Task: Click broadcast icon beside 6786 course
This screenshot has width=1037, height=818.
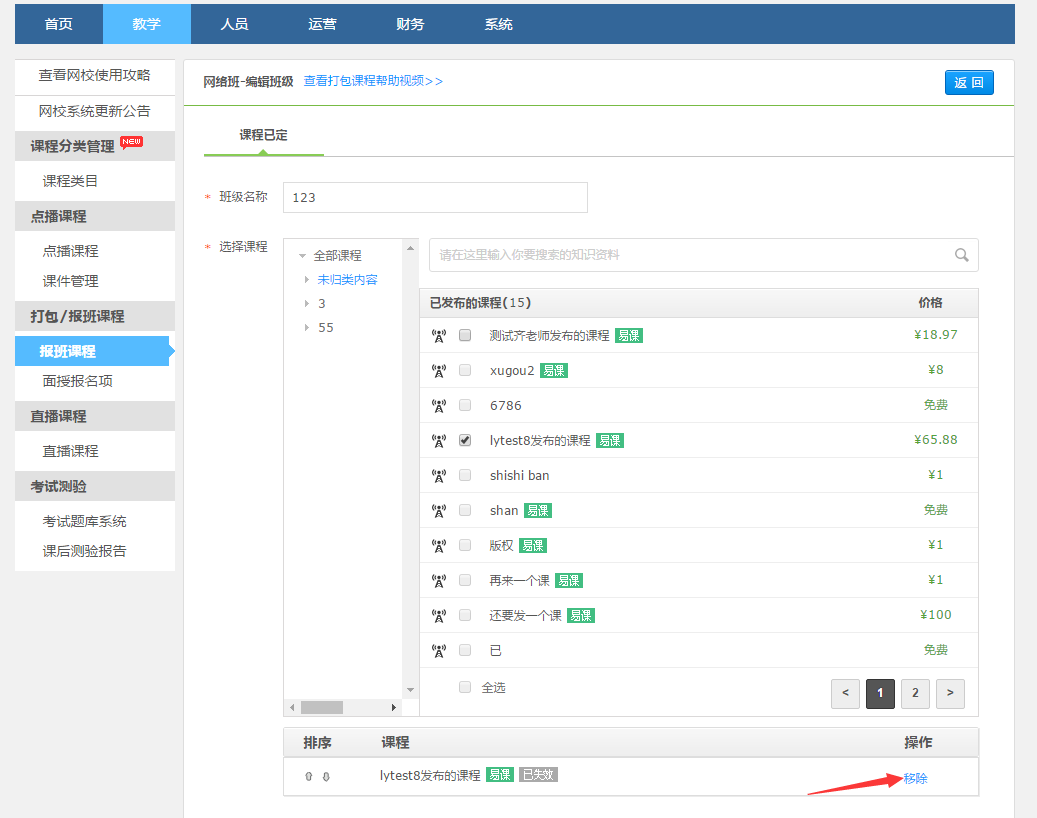Action: tap(438, 406)
